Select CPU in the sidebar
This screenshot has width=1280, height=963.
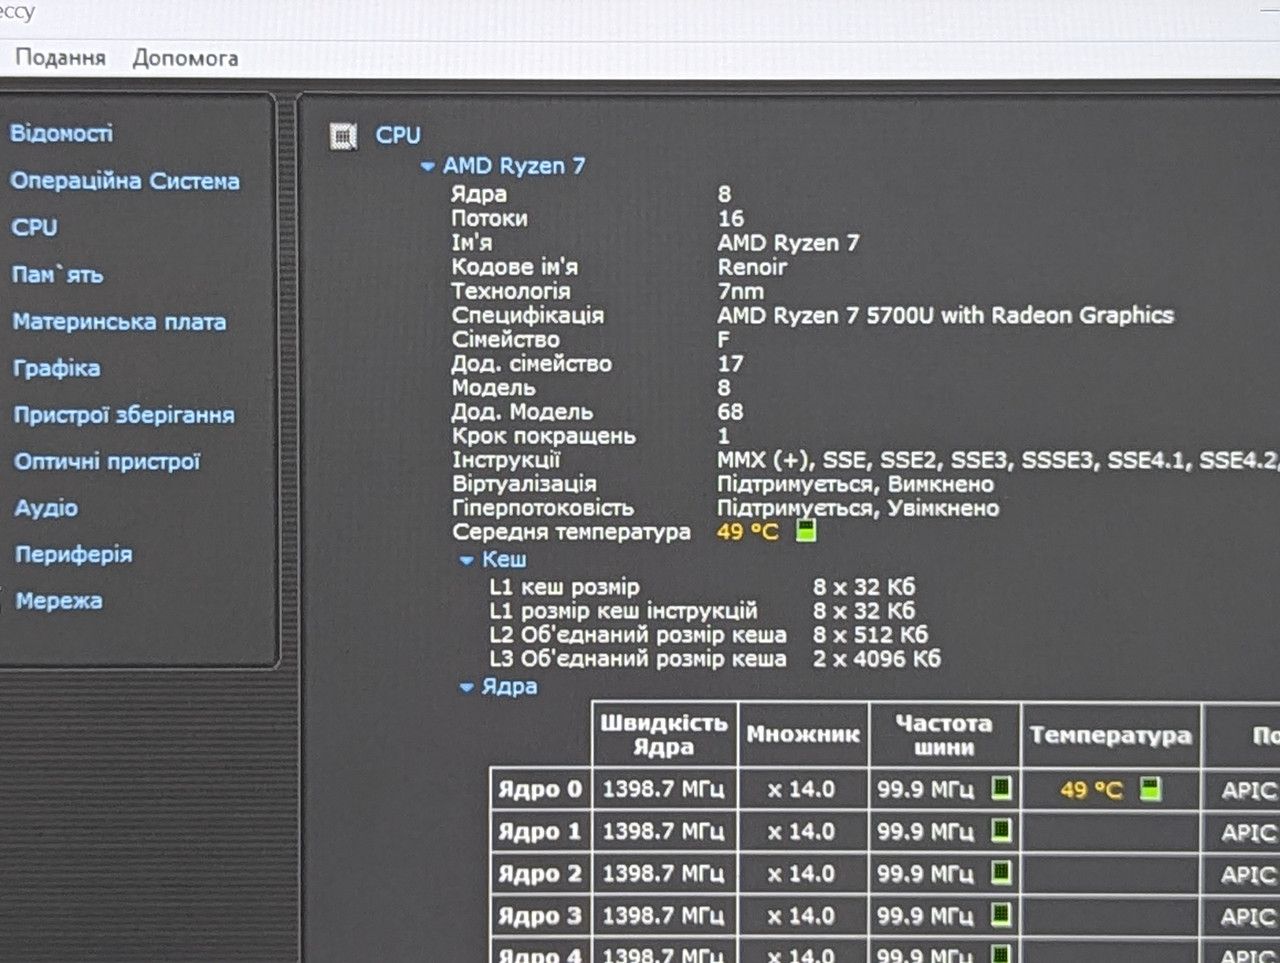click(x=34, y=227)
